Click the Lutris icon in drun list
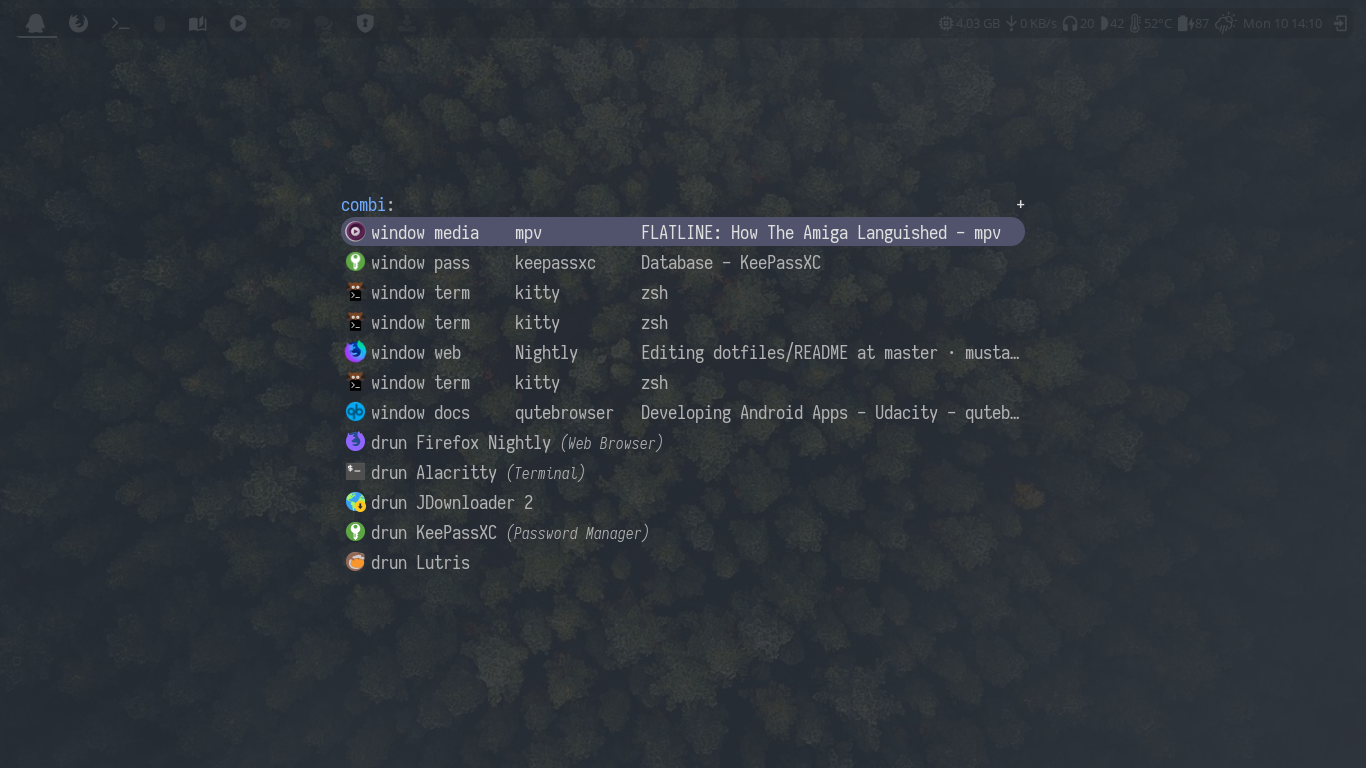The width and height of the screenshot is (1366, 768). click(x=355, y=562)
